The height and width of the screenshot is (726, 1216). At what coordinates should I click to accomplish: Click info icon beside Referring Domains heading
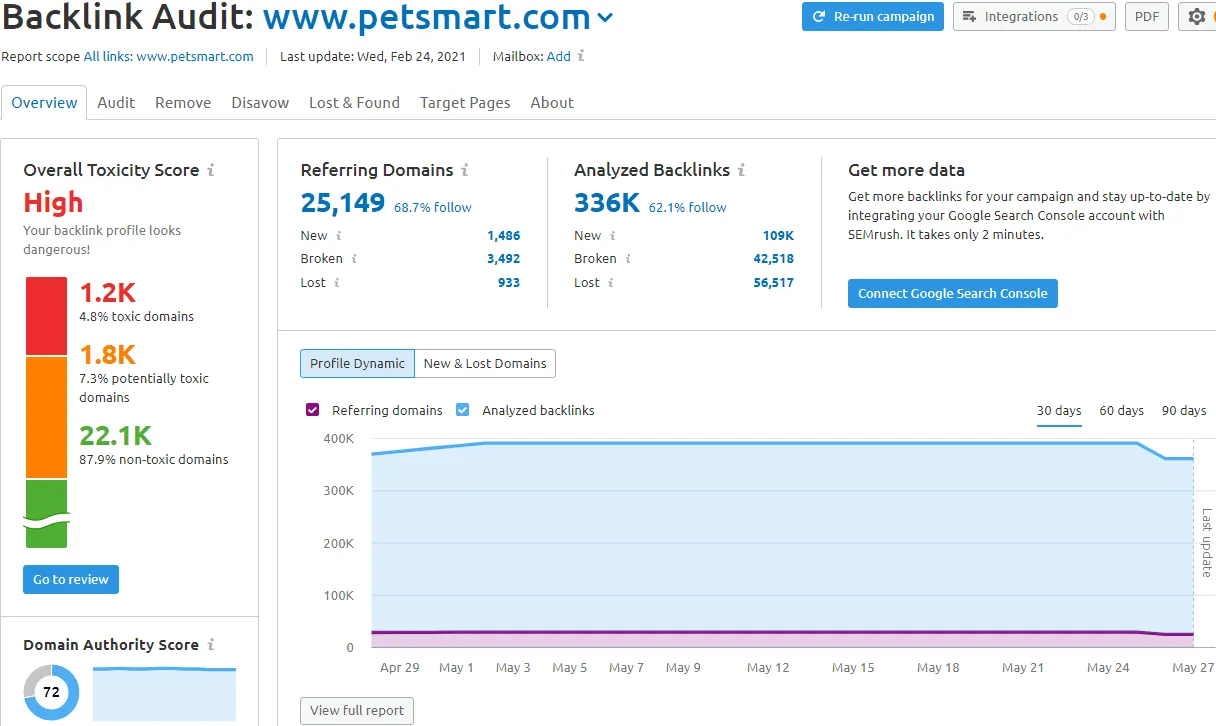point(465,170)
